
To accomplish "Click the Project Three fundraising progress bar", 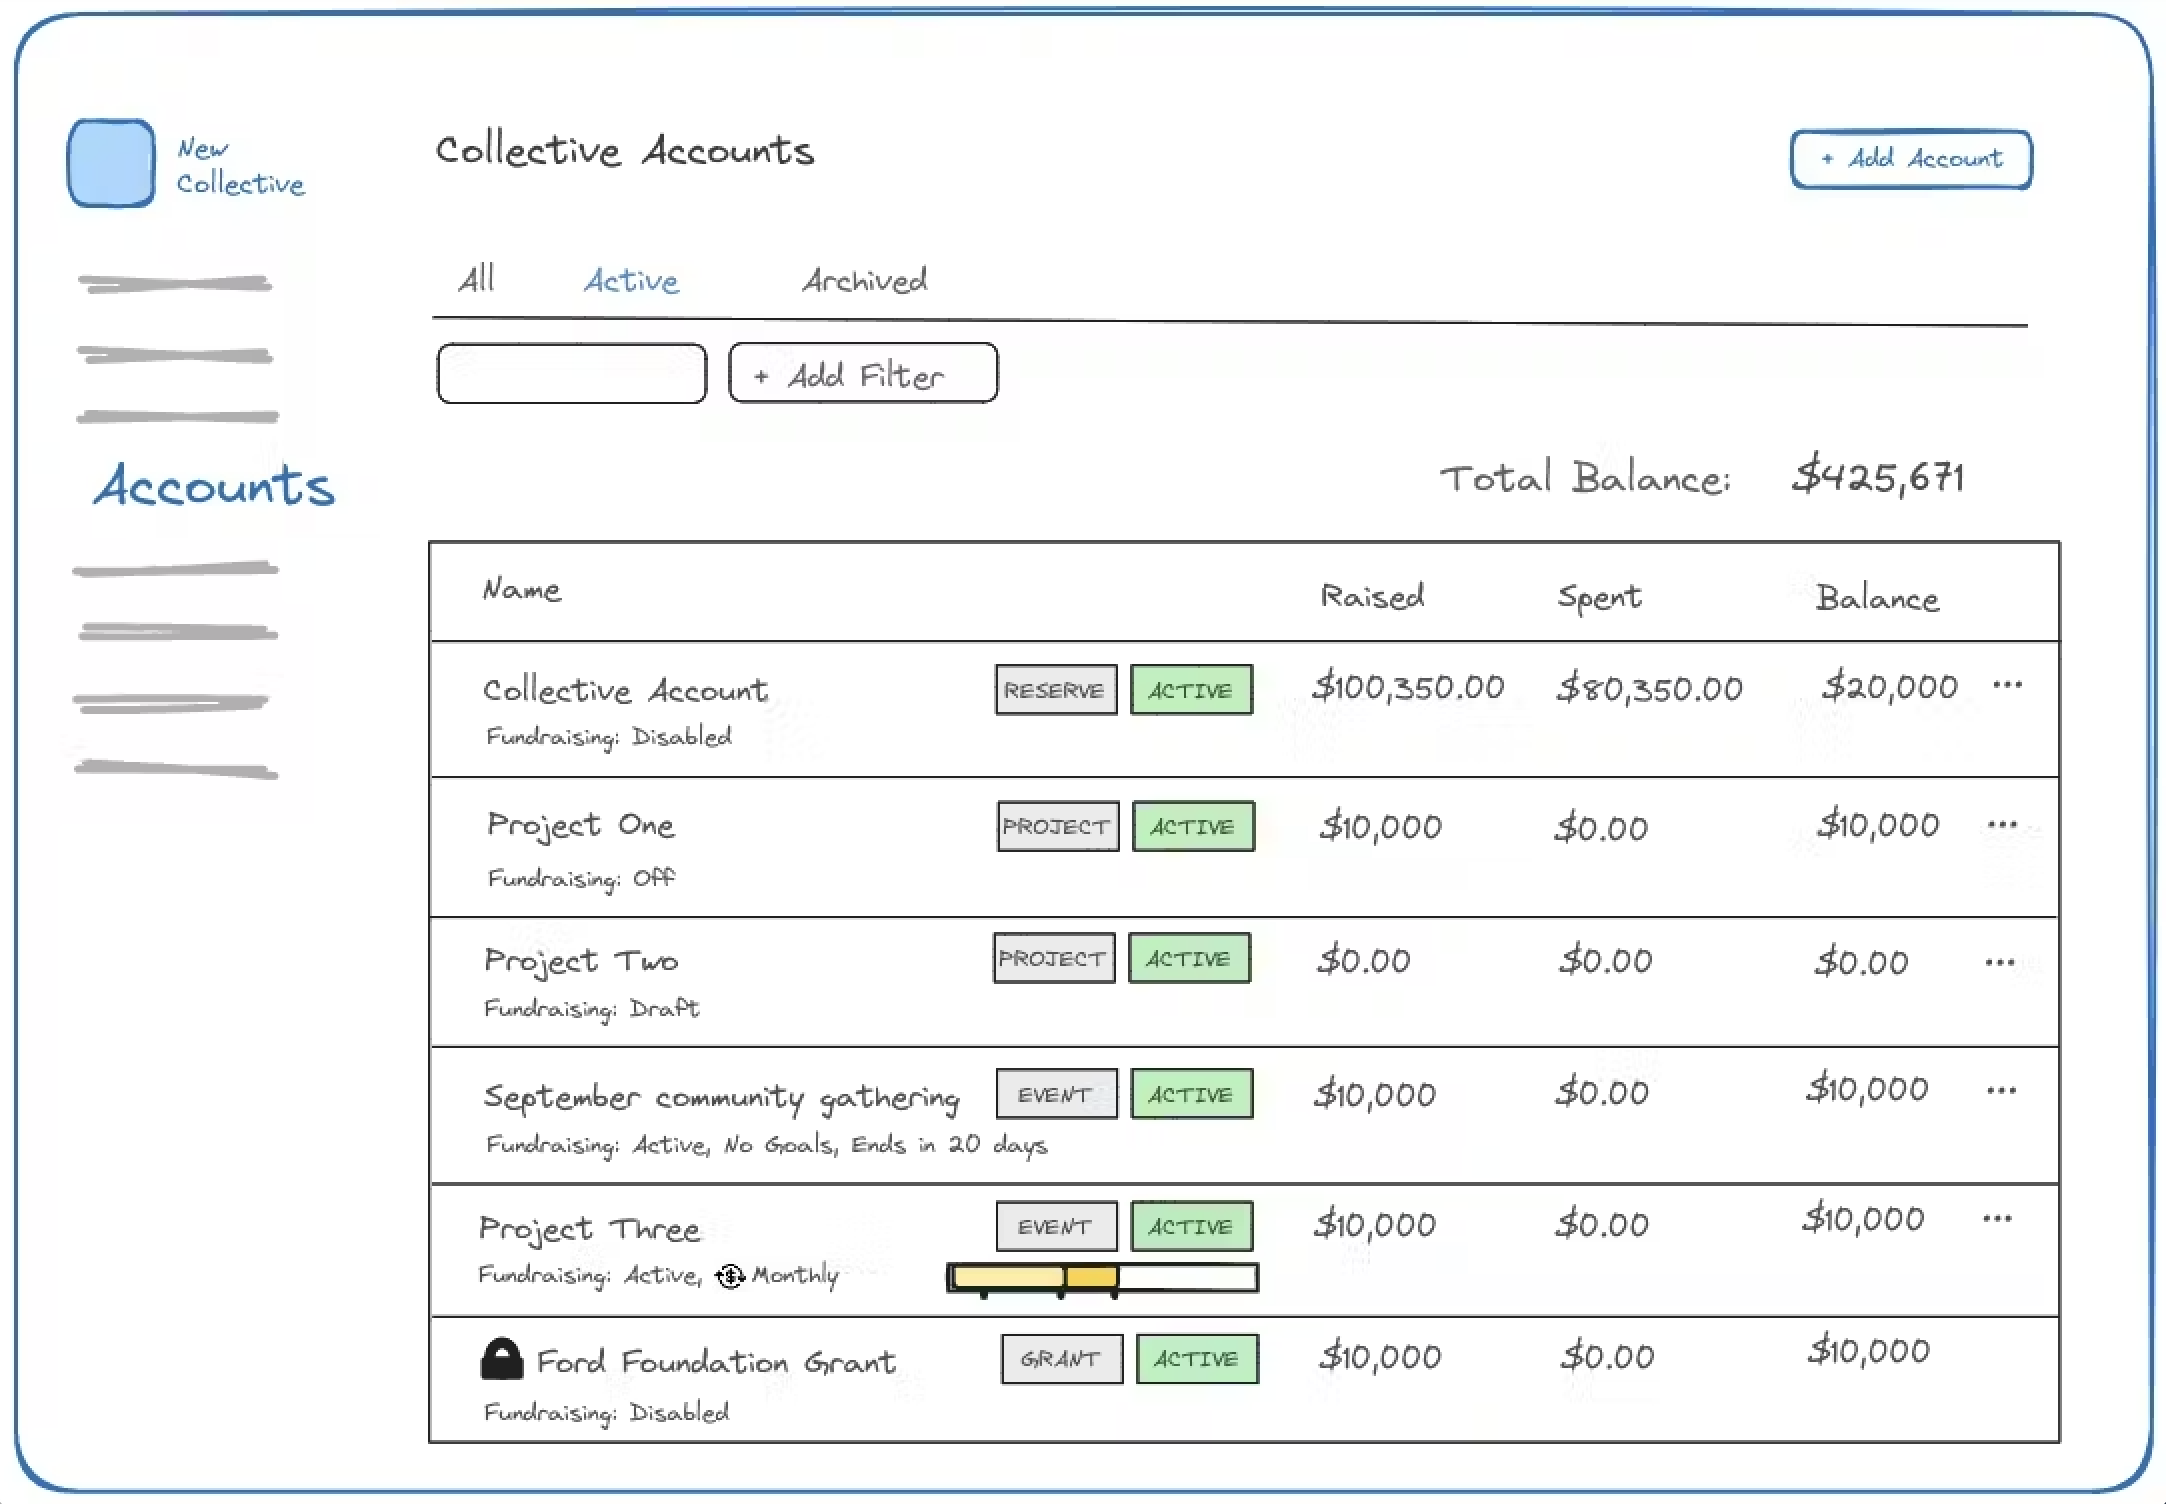I will (x=1102, y=1278).
